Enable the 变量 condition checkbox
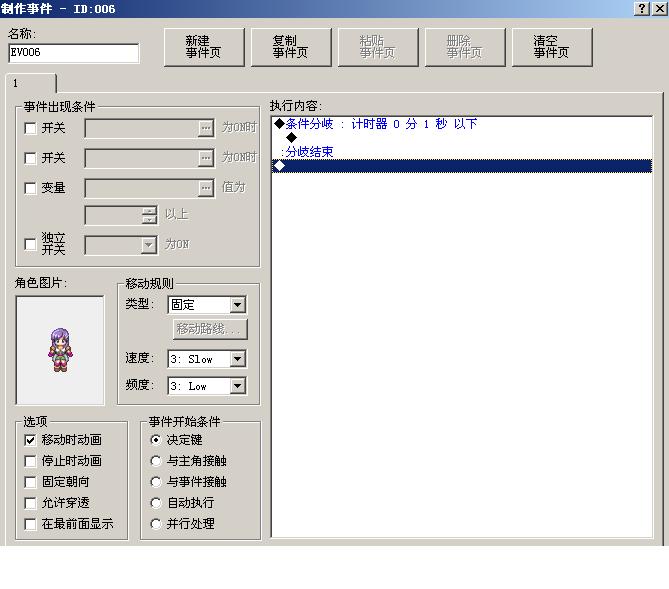Viewport: 669px width, 589px height. (x=30, y=188)
